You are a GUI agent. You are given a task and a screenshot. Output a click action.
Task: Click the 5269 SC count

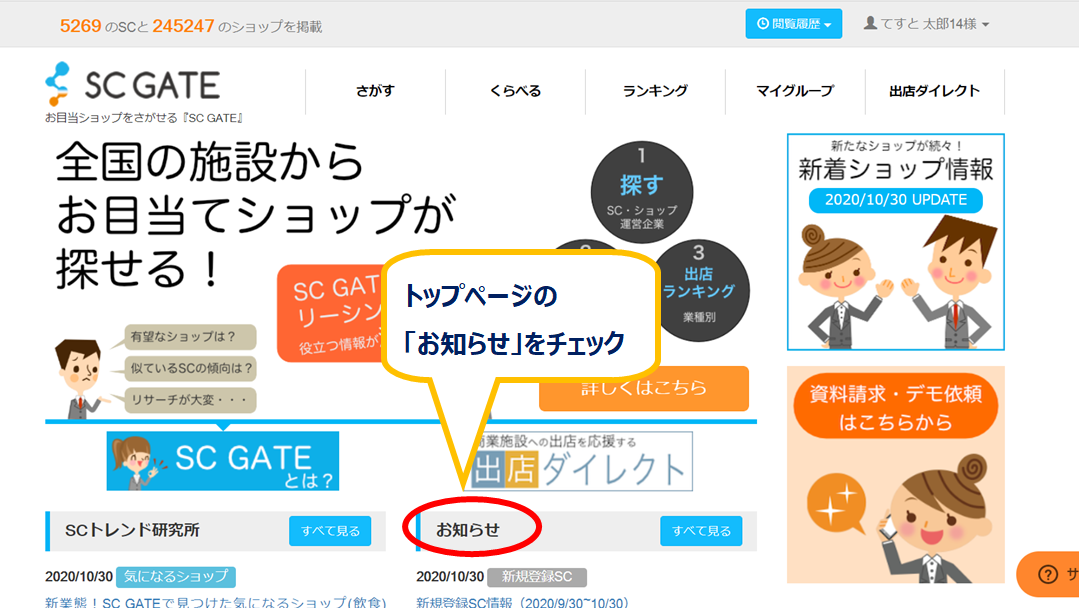81,26
